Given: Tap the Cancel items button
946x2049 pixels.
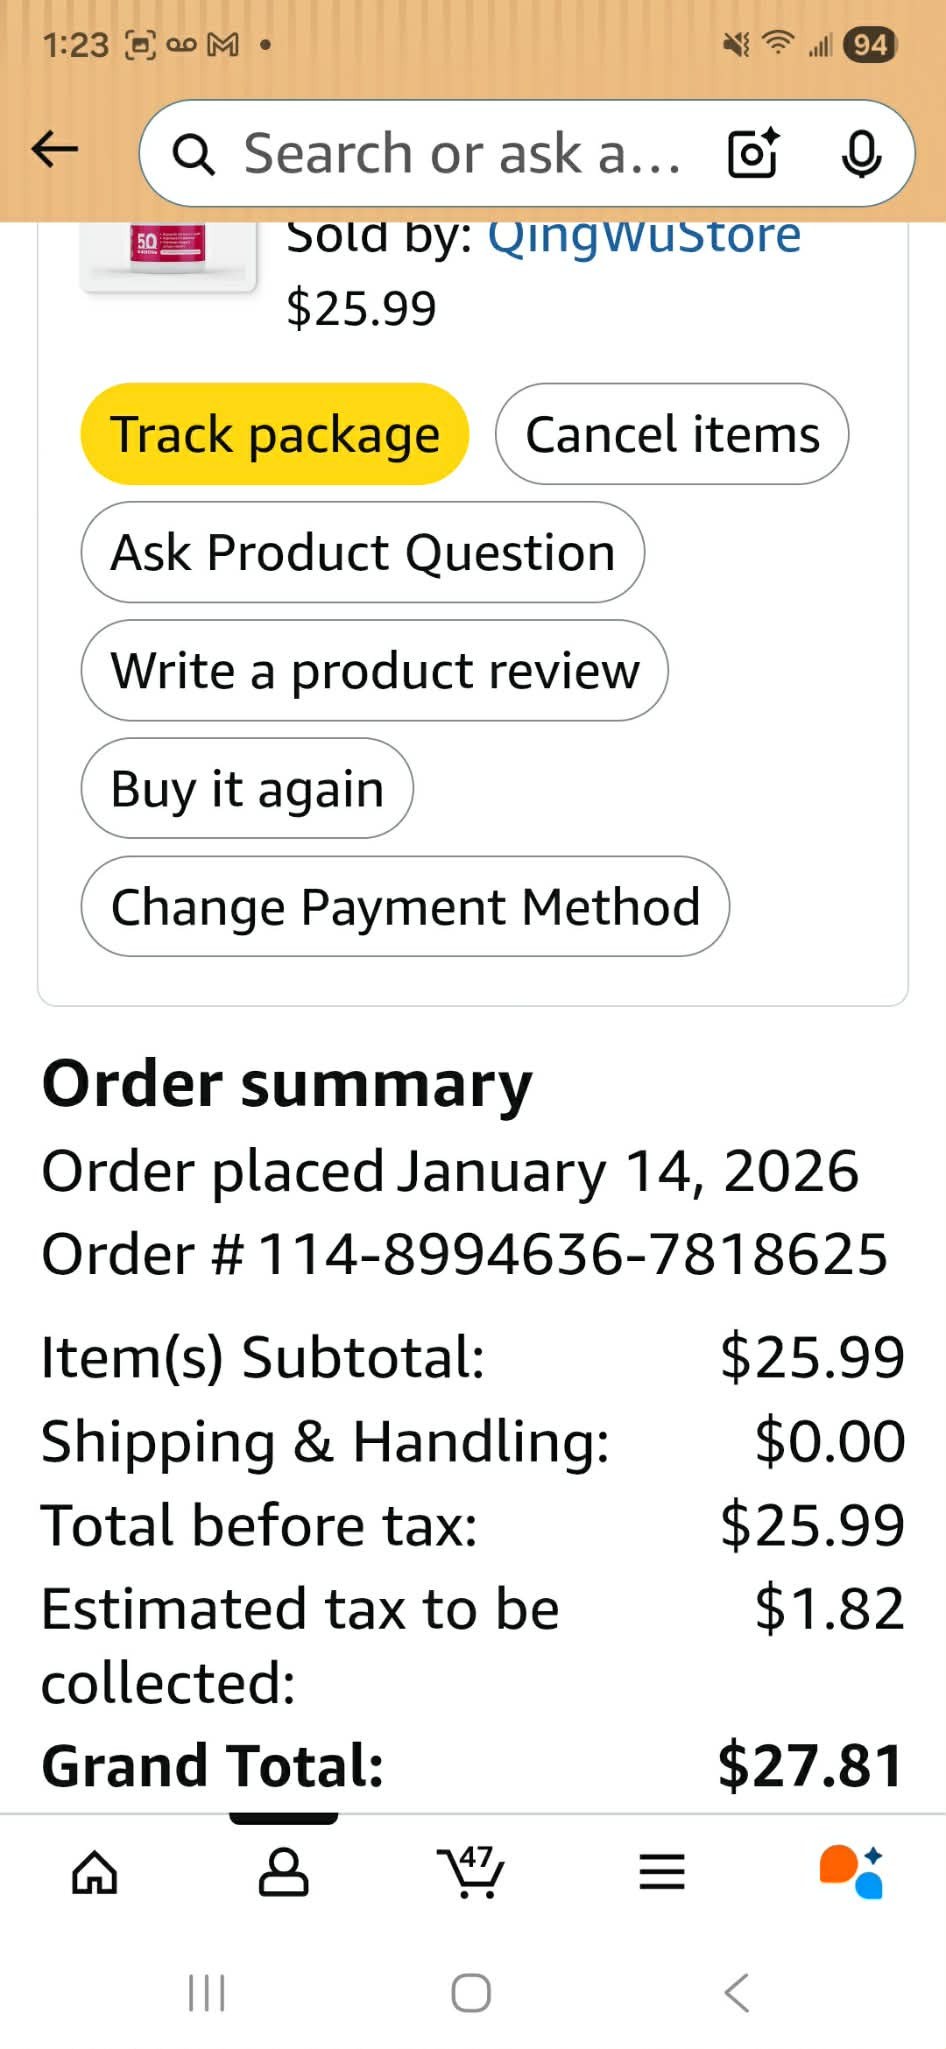Looking at the screenshot, I should pyautogui.click(x=672, y=434).
